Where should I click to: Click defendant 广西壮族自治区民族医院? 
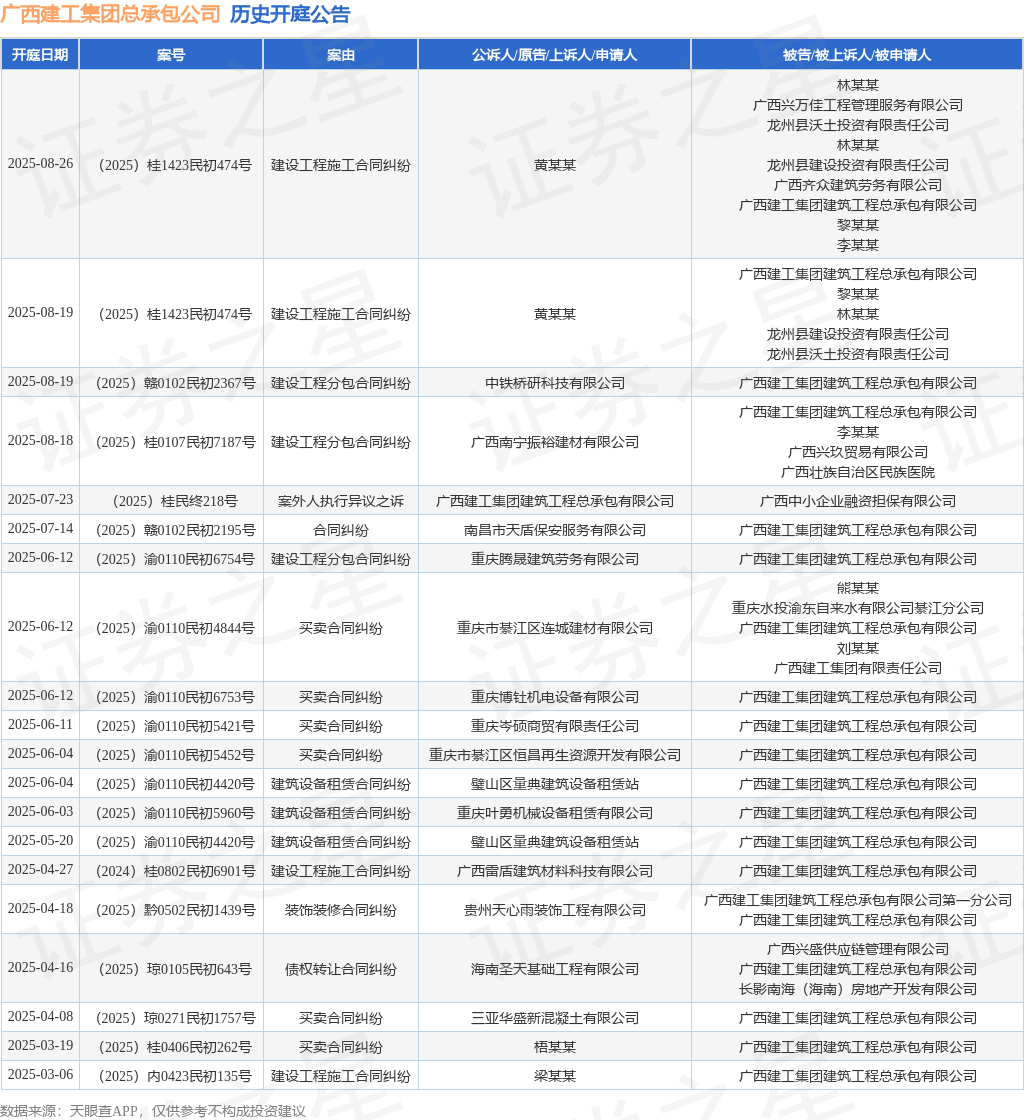tap(858, 472)
